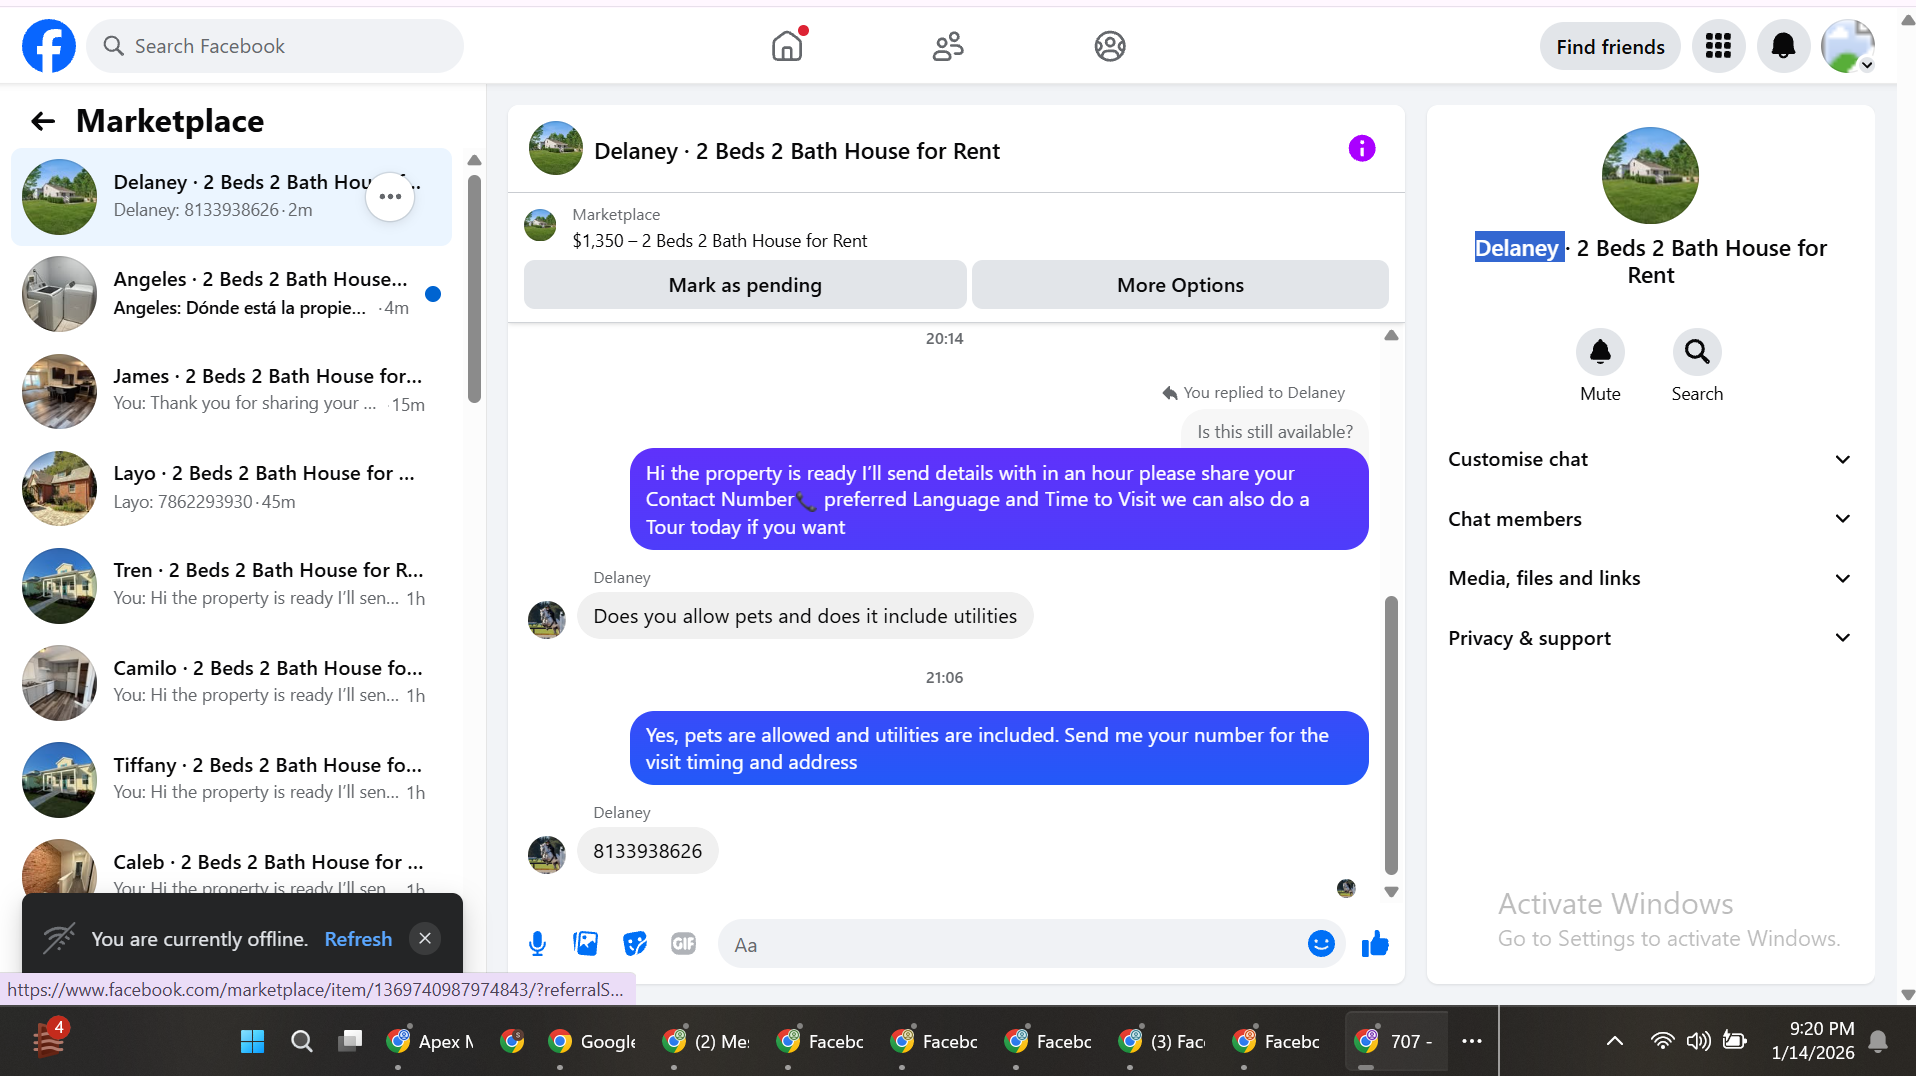Expand Privacy & support section
Image resolution: width=1916 pixels, height=1076 pixels.
[x=1650, y=638]
